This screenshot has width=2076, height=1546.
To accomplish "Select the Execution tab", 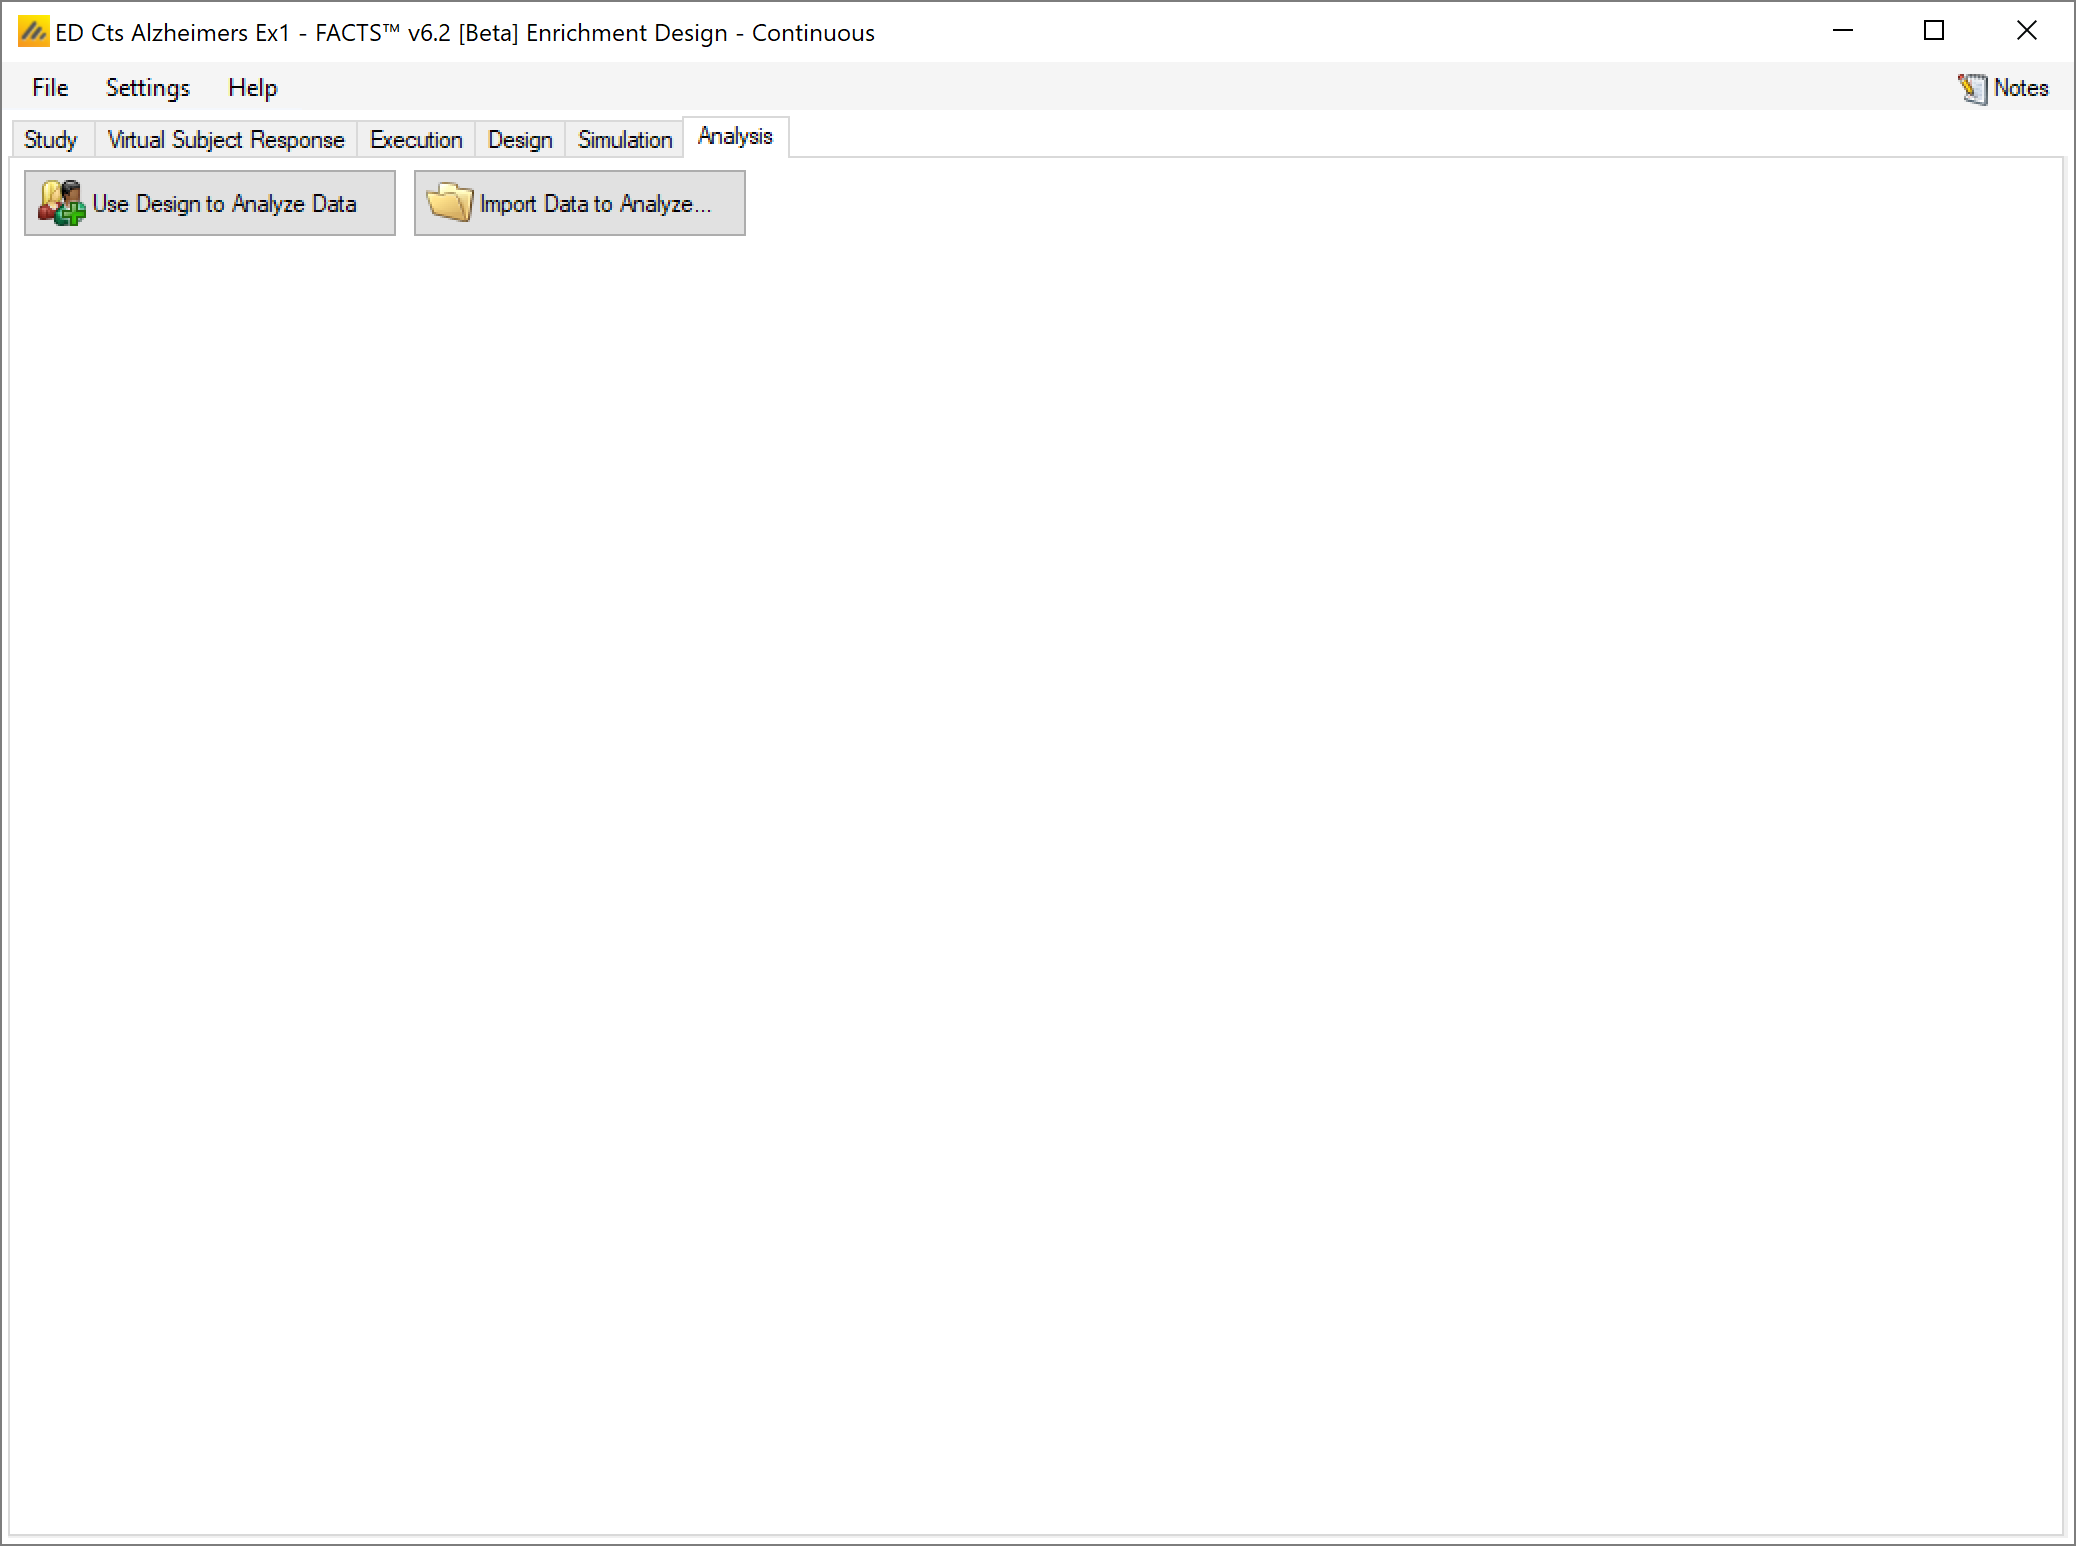I will point(416,139).
